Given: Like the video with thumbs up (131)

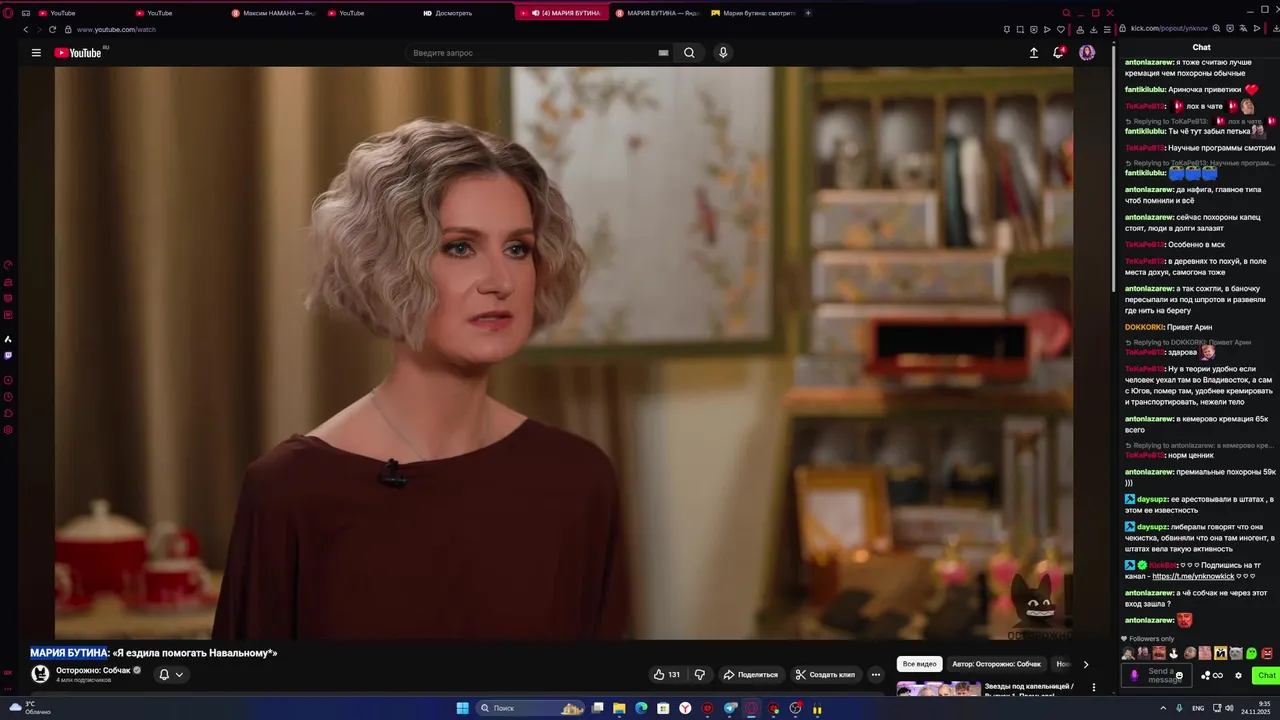Looking at the screenshot, I should point(667,675).
